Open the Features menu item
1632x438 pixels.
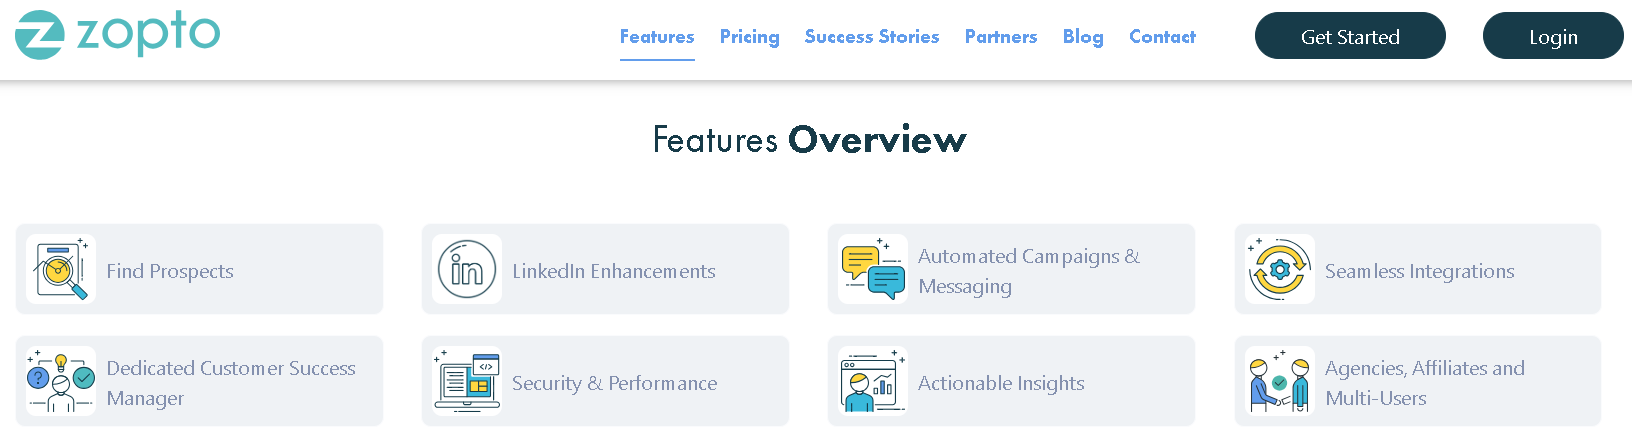point(657,37)
